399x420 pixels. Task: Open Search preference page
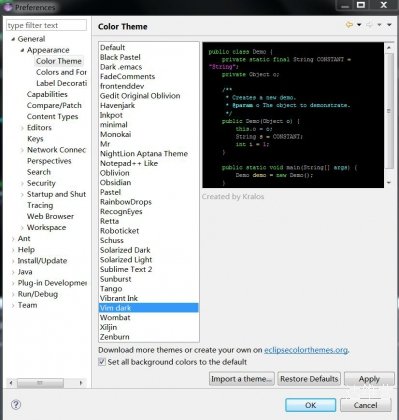click(39, 172)
